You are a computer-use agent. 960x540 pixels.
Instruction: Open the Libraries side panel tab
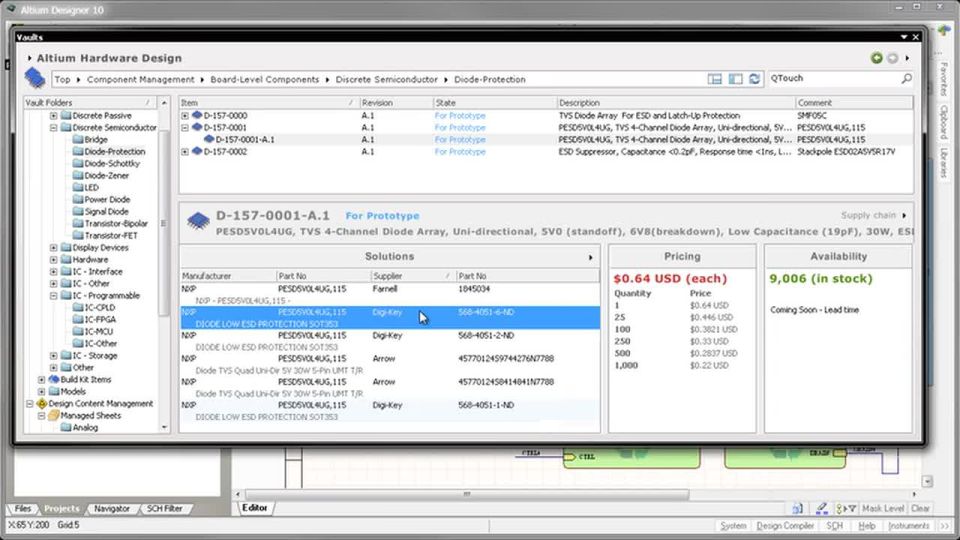coord(943,163)
